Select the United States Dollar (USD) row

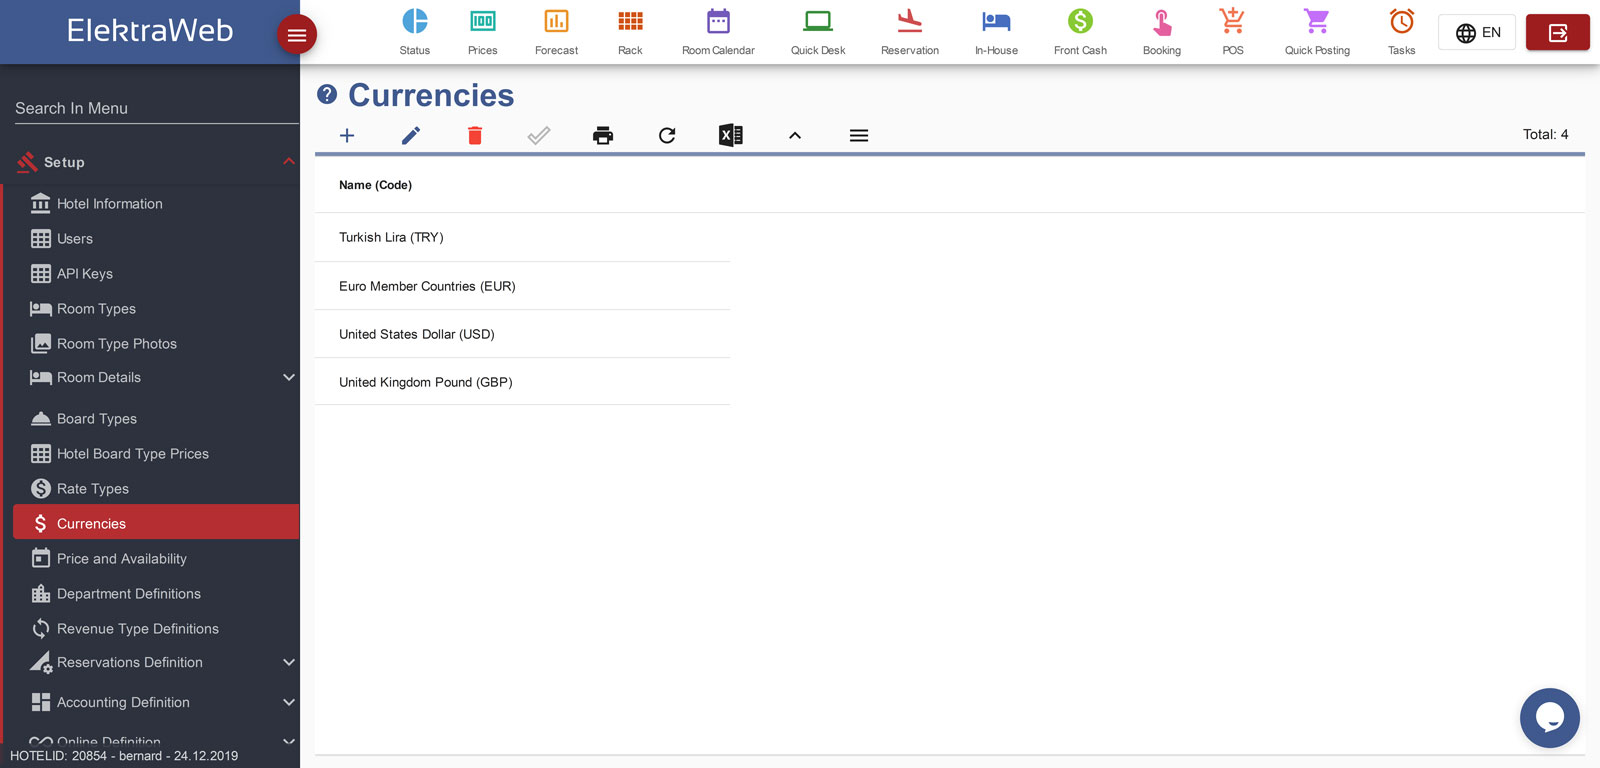[522, 334]
